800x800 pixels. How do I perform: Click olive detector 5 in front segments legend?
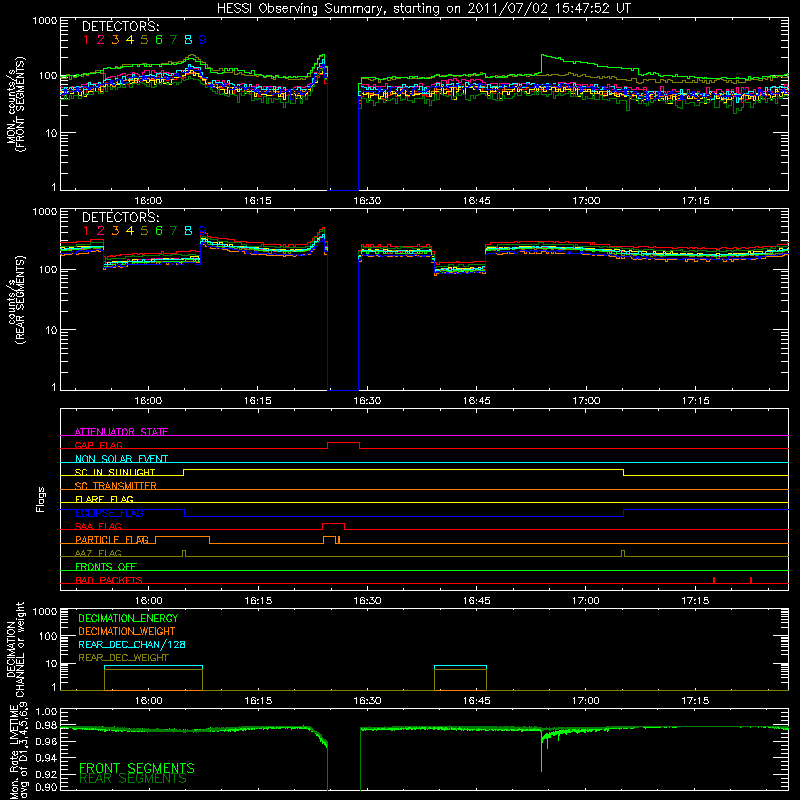coord(144,40)
